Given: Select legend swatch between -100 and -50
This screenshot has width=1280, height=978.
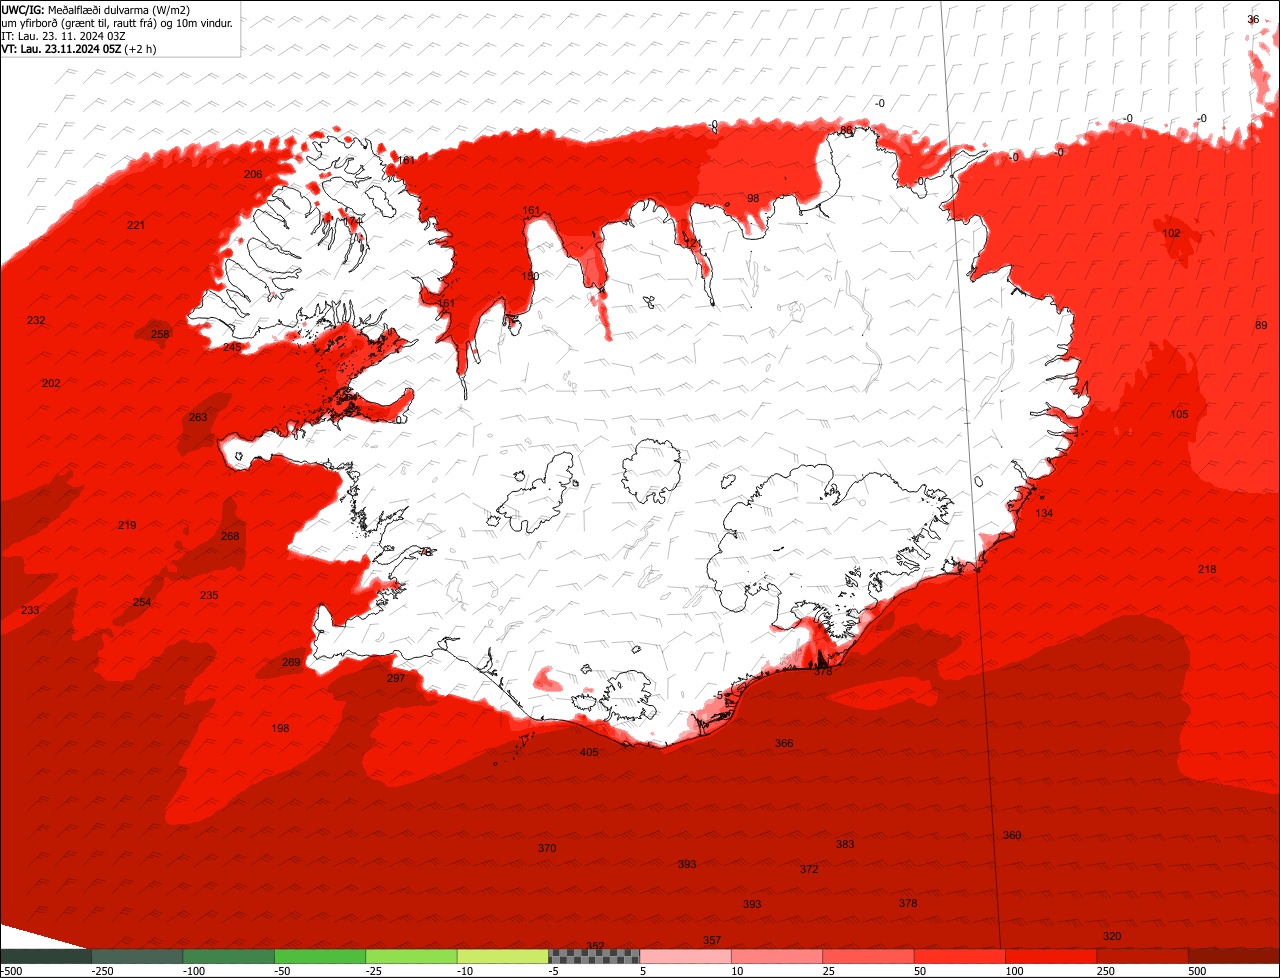Looking at the screenshot, I should 228,956.
